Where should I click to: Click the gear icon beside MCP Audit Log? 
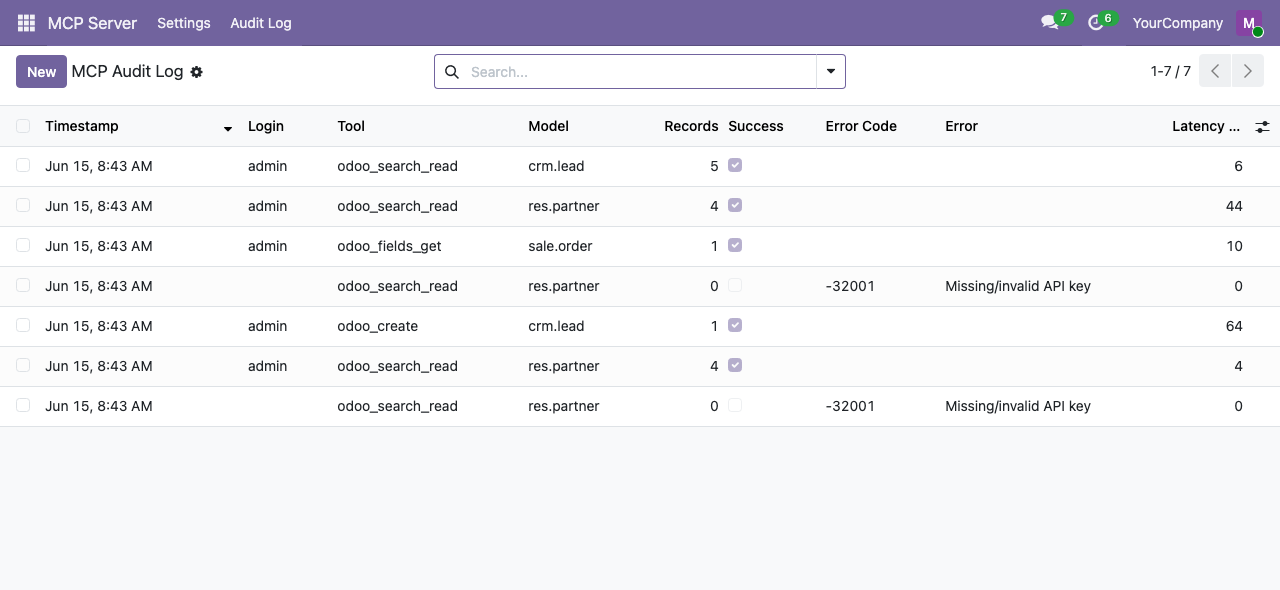[x=197, y=72]
